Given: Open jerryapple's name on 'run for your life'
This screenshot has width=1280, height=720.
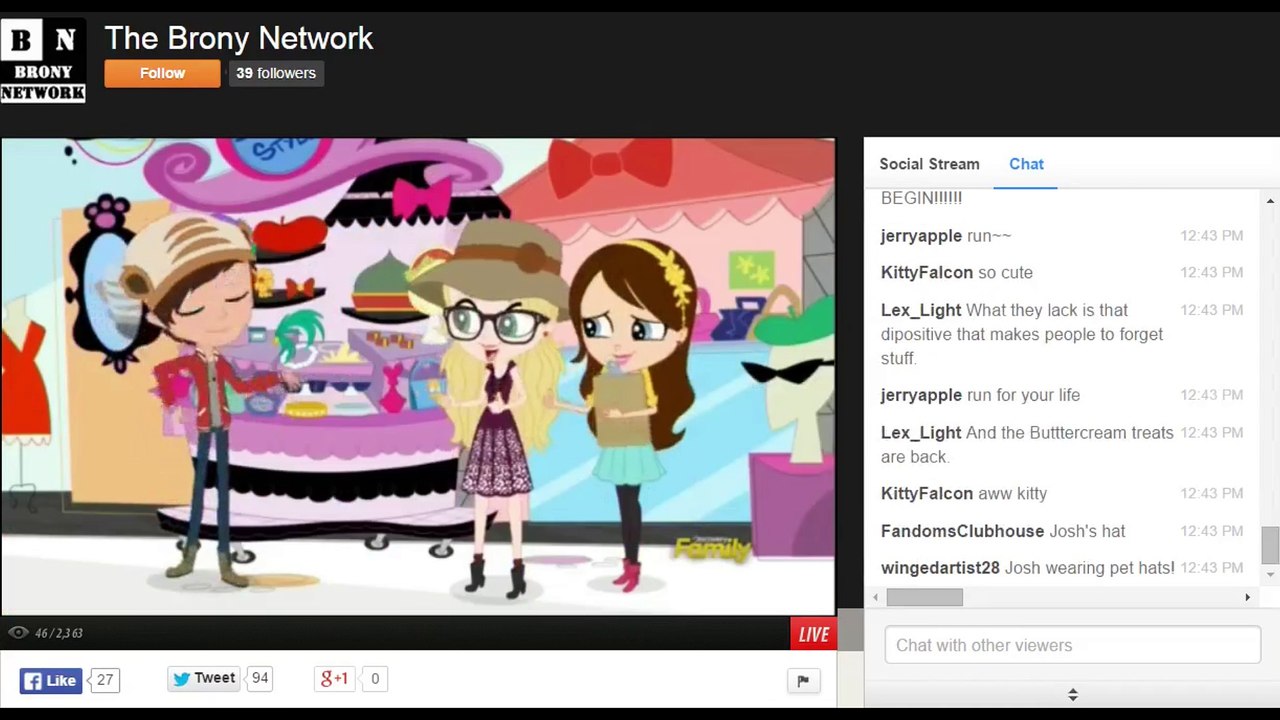Looking at the screenshot, I should click(921, 395).
